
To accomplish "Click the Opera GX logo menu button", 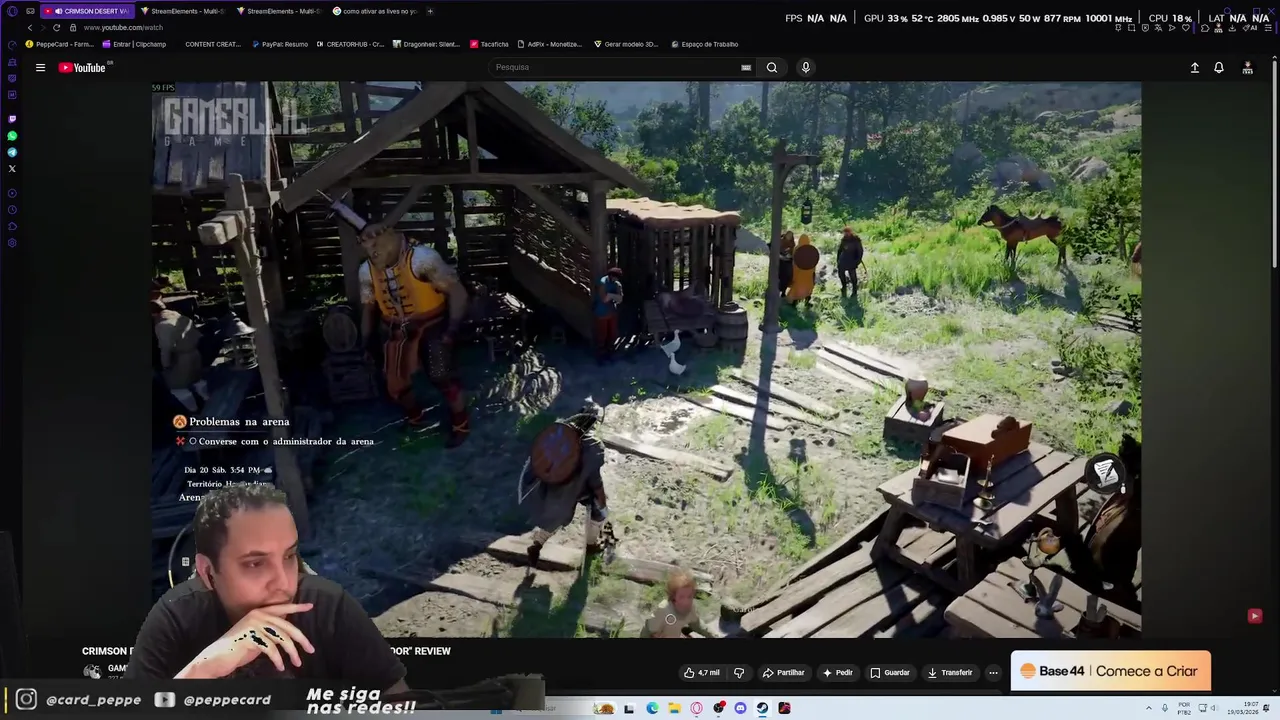I will pyautogui.click(x=12, y=11).
